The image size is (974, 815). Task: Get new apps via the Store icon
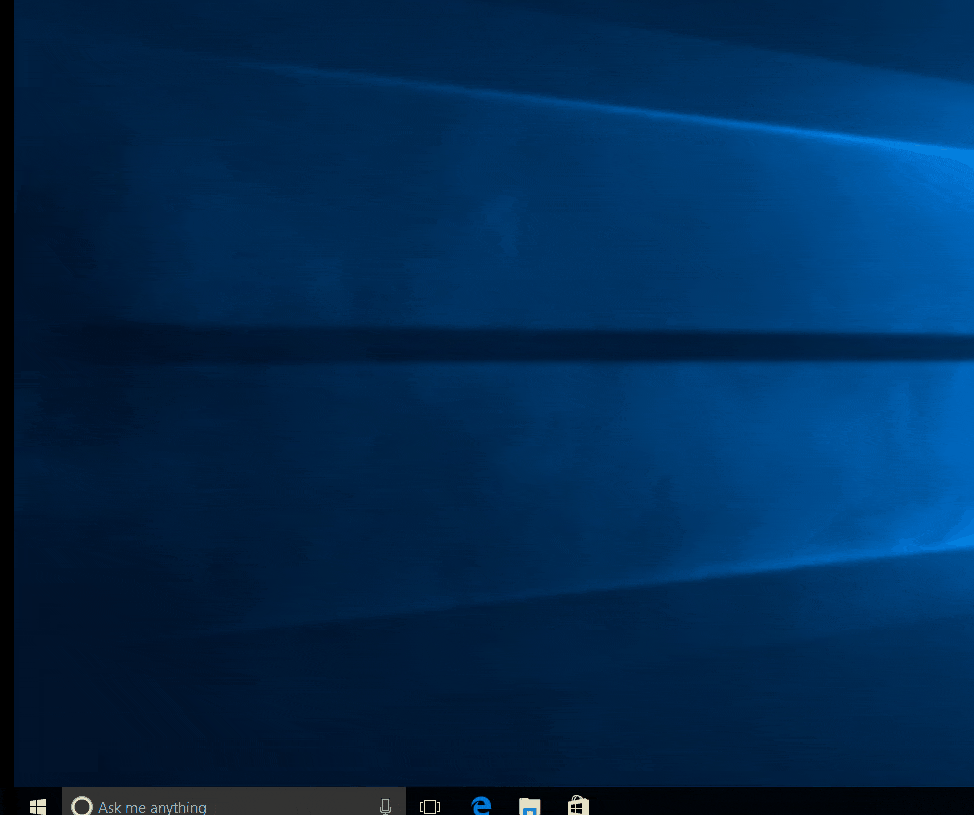(x=578, y=805)
